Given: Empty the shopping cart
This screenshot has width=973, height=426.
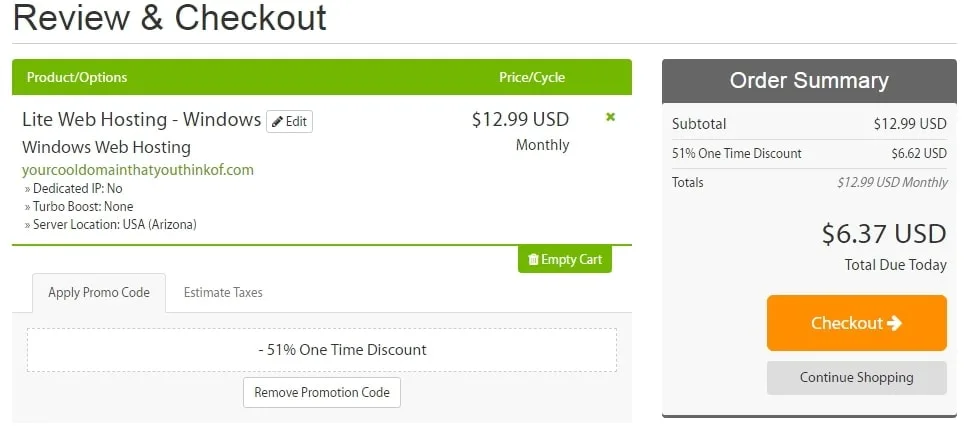Looking at the screenshot, I should [x=565, y=259].
